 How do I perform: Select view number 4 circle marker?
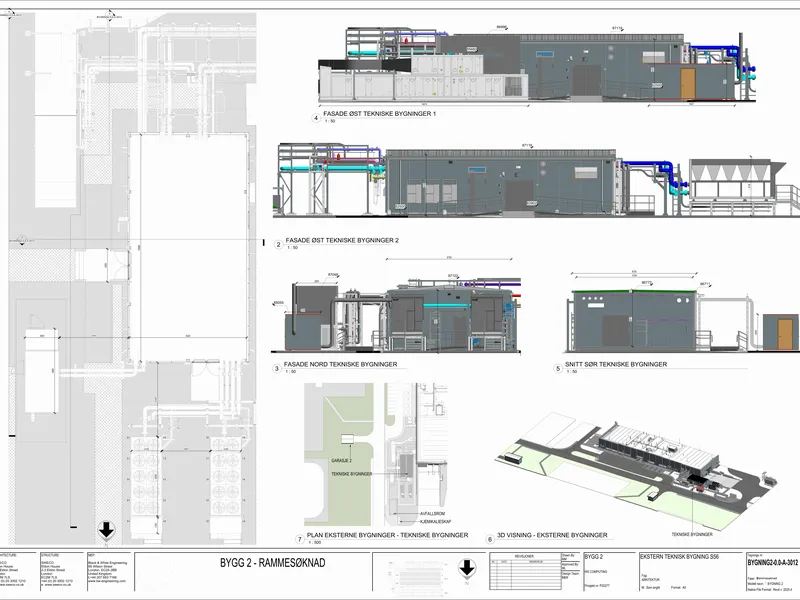tap(316, 118)
